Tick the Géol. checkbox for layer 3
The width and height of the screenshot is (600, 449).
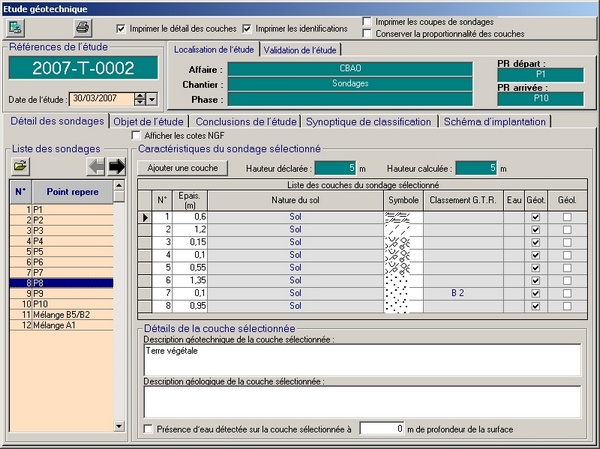[x=567, y=242]
